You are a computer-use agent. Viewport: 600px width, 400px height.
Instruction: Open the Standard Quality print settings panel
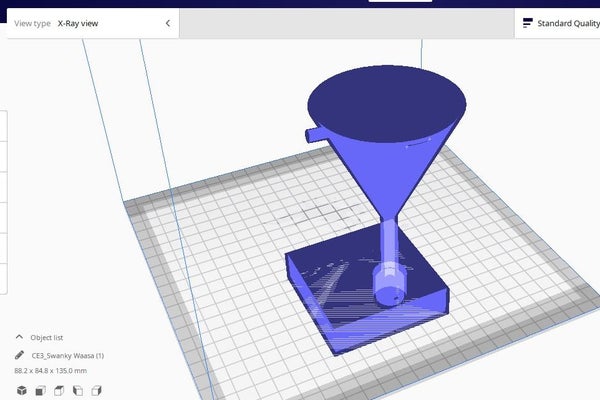tap(557, 23)
